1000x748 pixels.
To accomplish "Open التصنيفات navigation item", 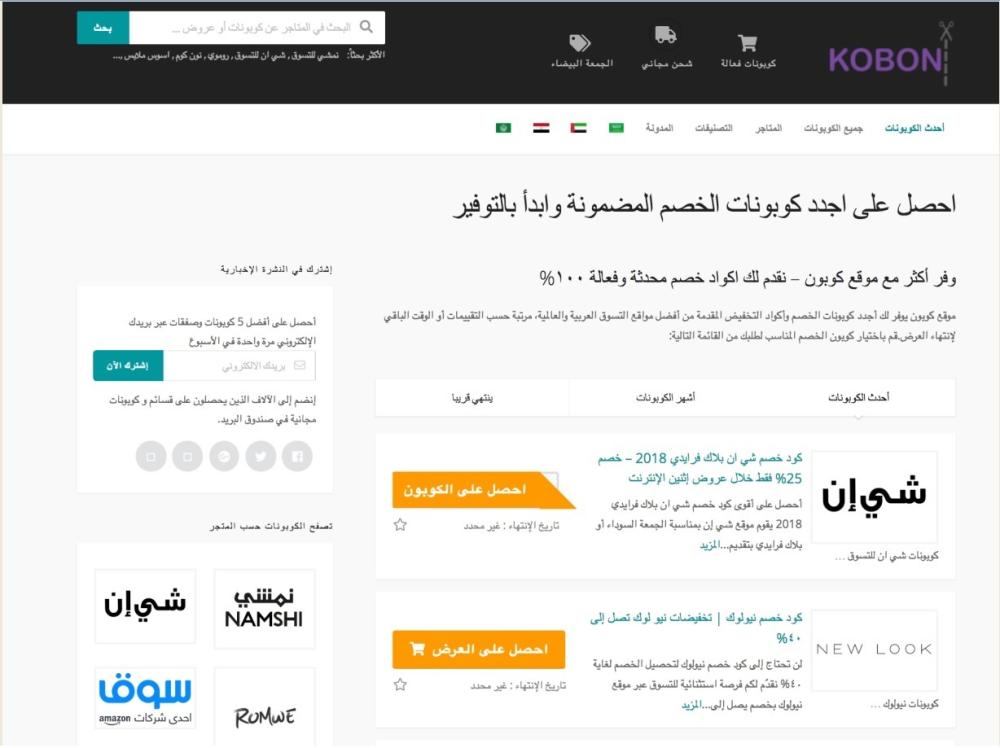I will 714,128.
